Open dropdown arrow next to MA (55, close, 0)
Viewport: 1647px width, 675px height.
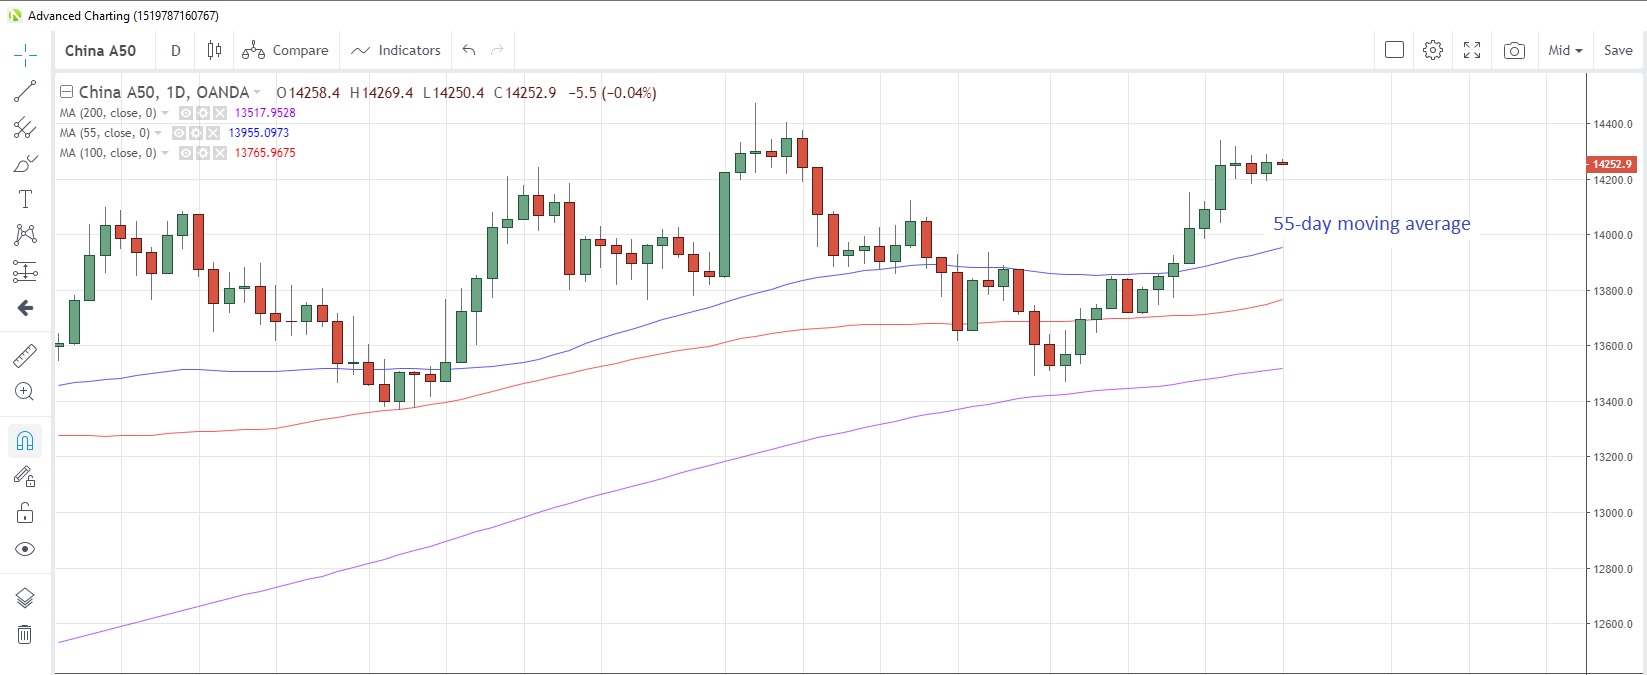(x=158, y=133)
